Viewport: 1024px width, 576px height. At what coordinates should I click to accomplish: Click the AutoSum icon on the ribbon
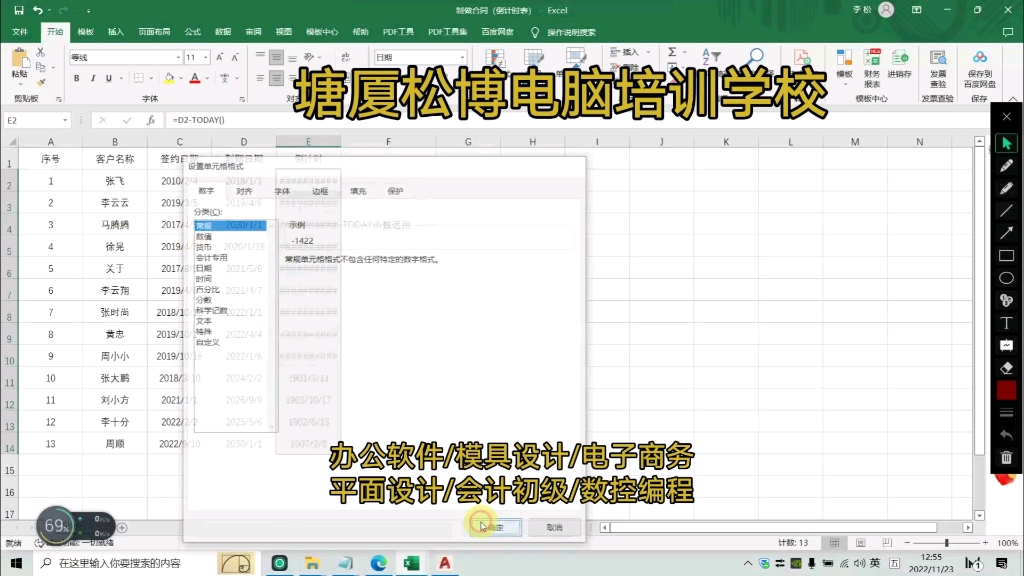coord(672,52)
